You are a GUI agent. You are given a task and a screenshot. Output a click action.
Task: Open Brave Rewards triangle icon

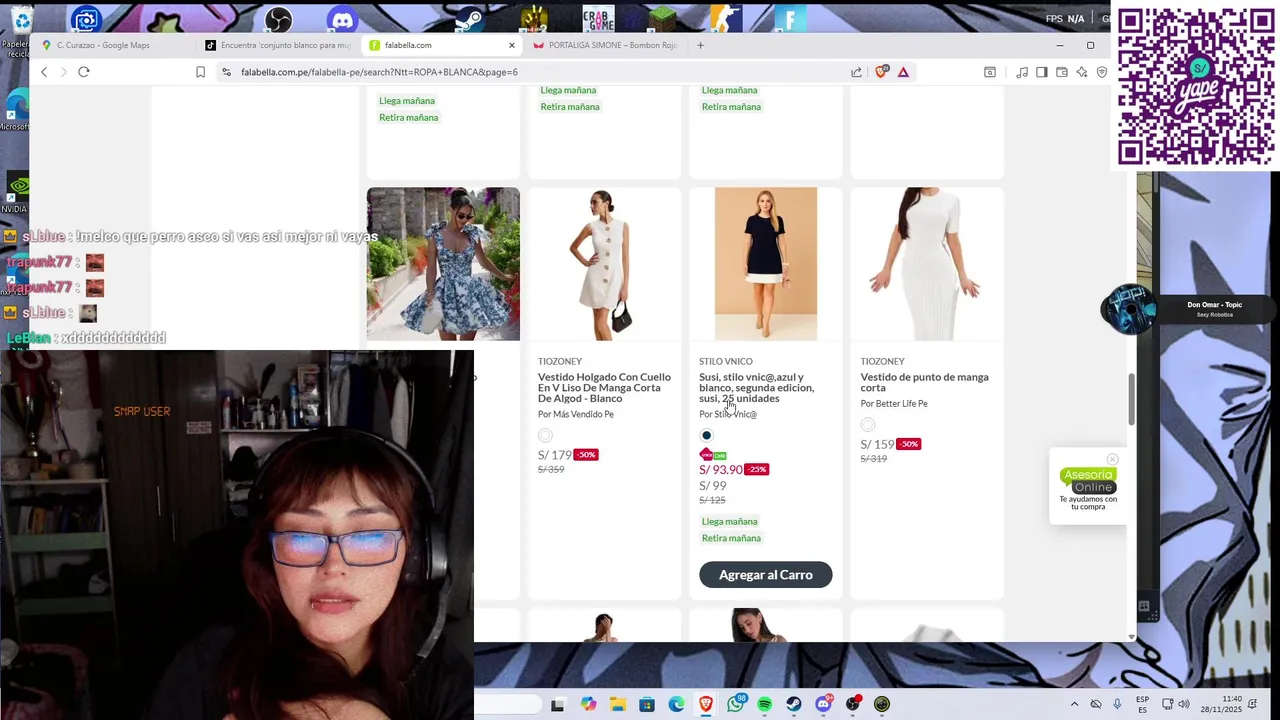[x=903, y=72]
